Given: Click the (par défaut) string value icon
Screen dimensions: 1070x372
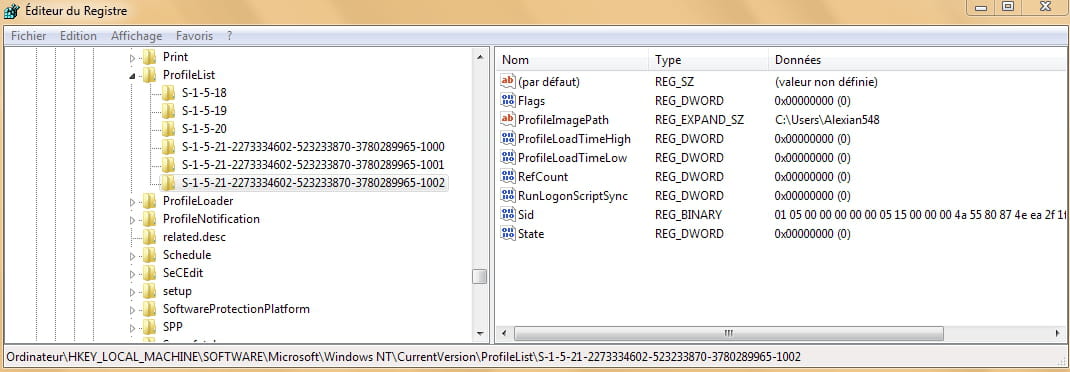Looking at the screenshot, I should click(508, 82).
